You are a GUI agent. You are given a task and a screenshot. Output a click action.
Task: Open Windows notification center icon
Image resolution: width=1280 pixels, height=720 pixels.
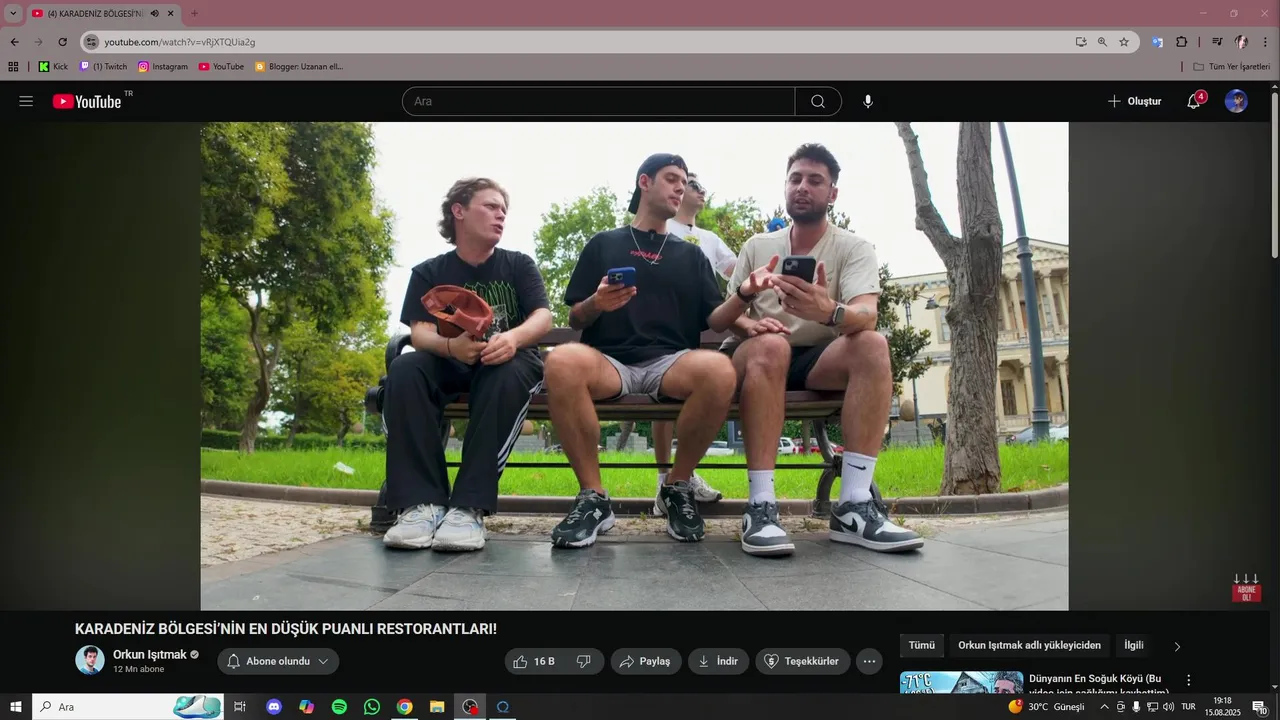coord(1260,707)
